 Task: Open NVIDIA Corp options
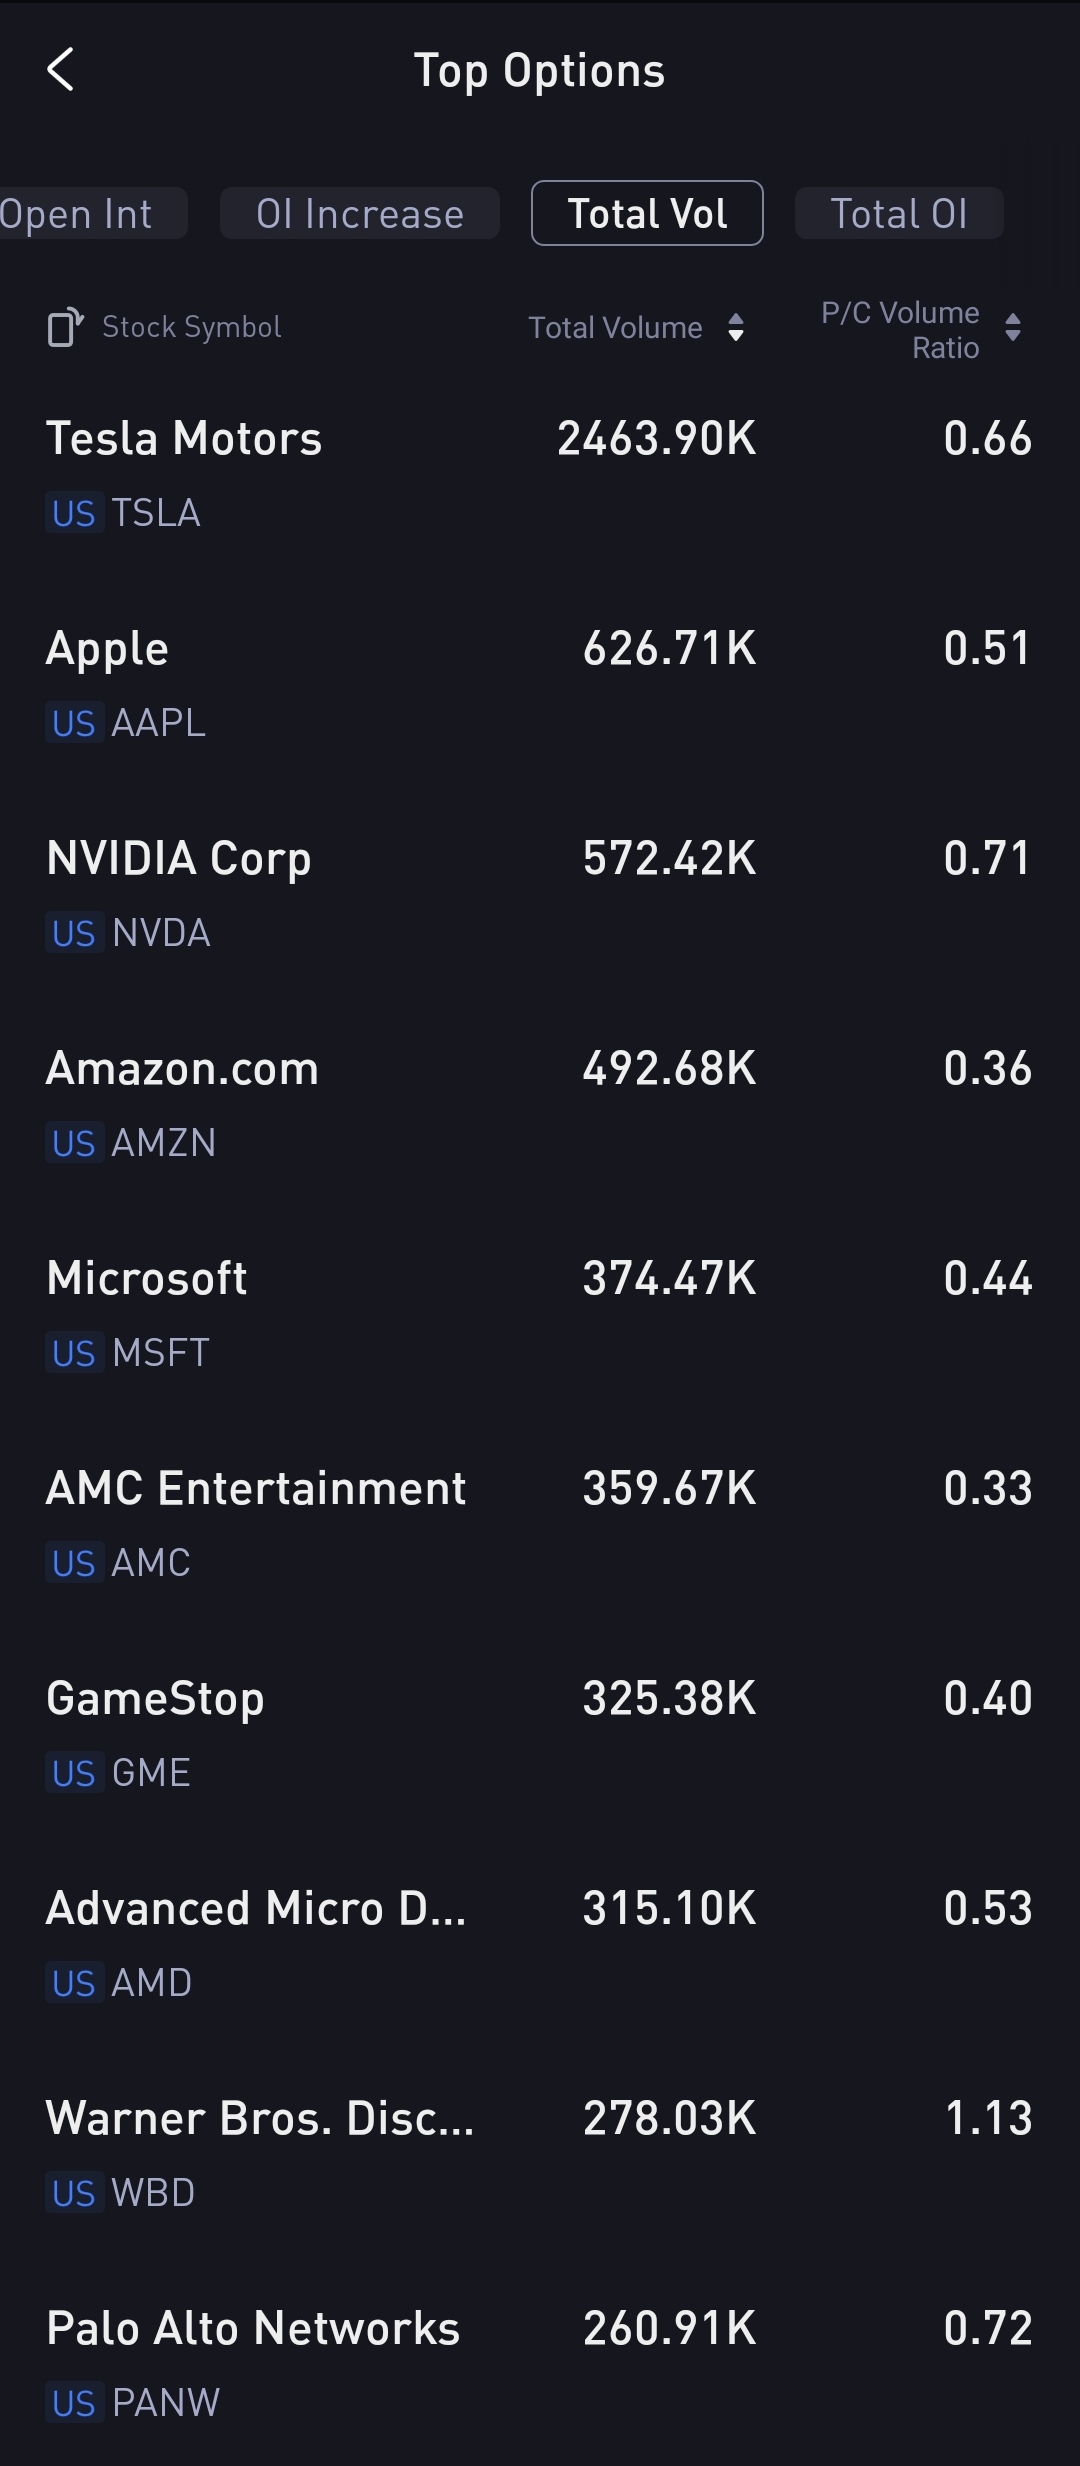(x=540, y=895)
